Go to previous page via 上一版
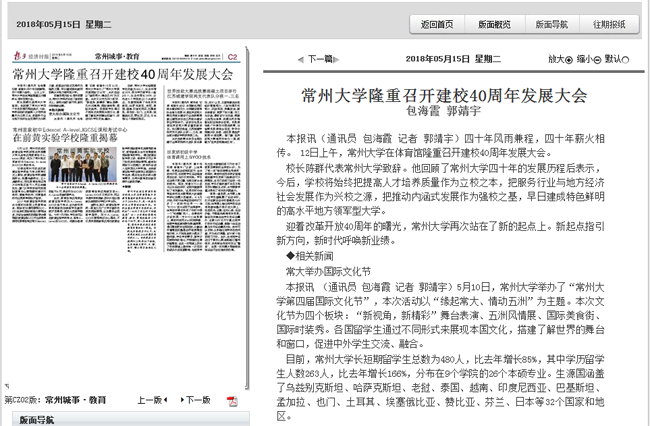 tap(150, 400)
